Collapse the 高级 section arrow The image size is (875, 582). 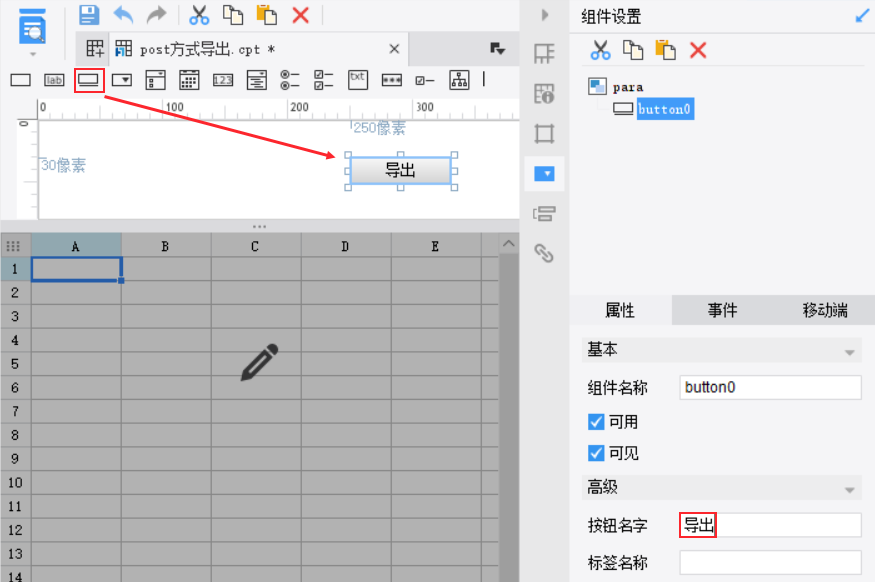point(849,490)
